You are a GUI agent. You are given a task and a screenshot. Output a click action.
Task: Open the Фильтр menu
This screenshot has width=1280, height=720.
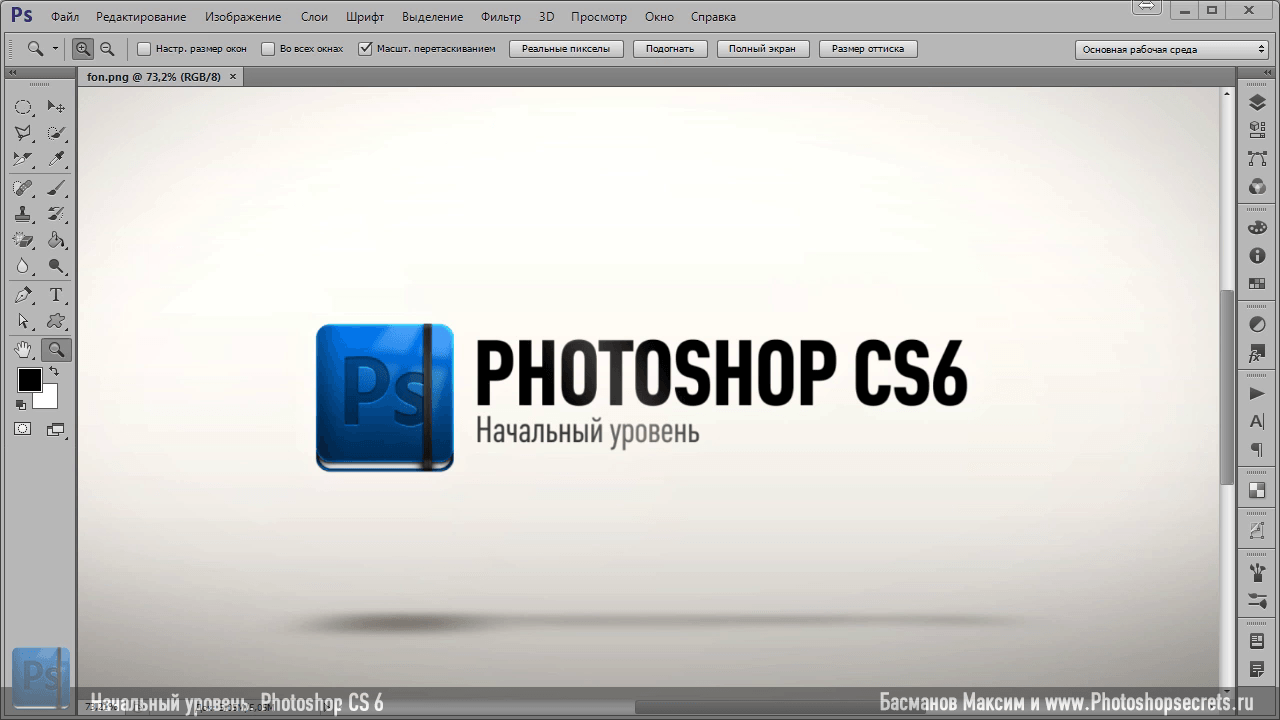pyautogui.click(x=500, y=17)
